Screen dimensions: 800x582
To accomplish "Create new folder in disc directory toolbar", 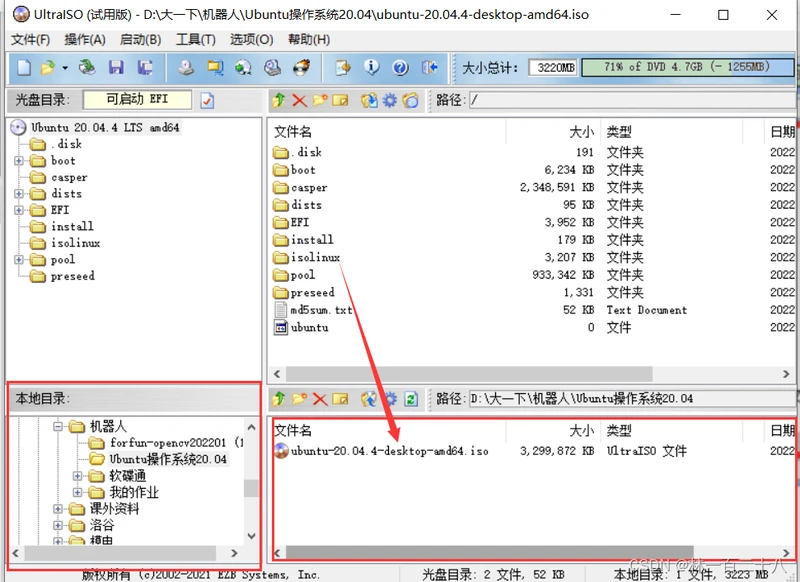I will pyautogui.click(x=320, y=100).
